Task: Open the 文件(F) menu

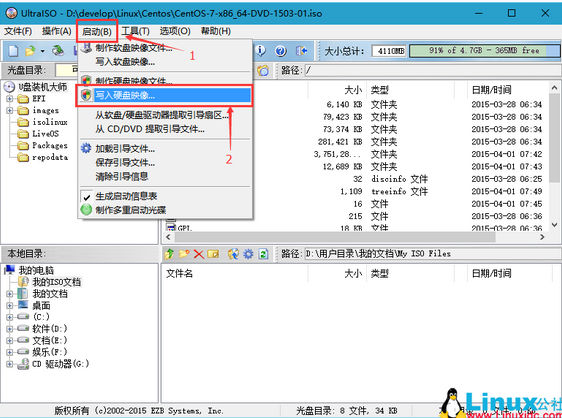Action: pos(18,31)
